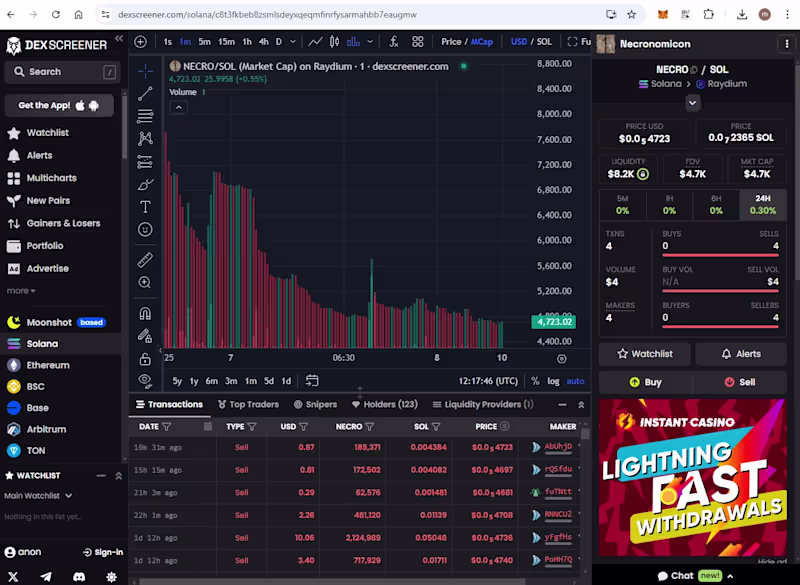
Task: Open the forecasting and measurement tools
Action: tap(145, 162)
